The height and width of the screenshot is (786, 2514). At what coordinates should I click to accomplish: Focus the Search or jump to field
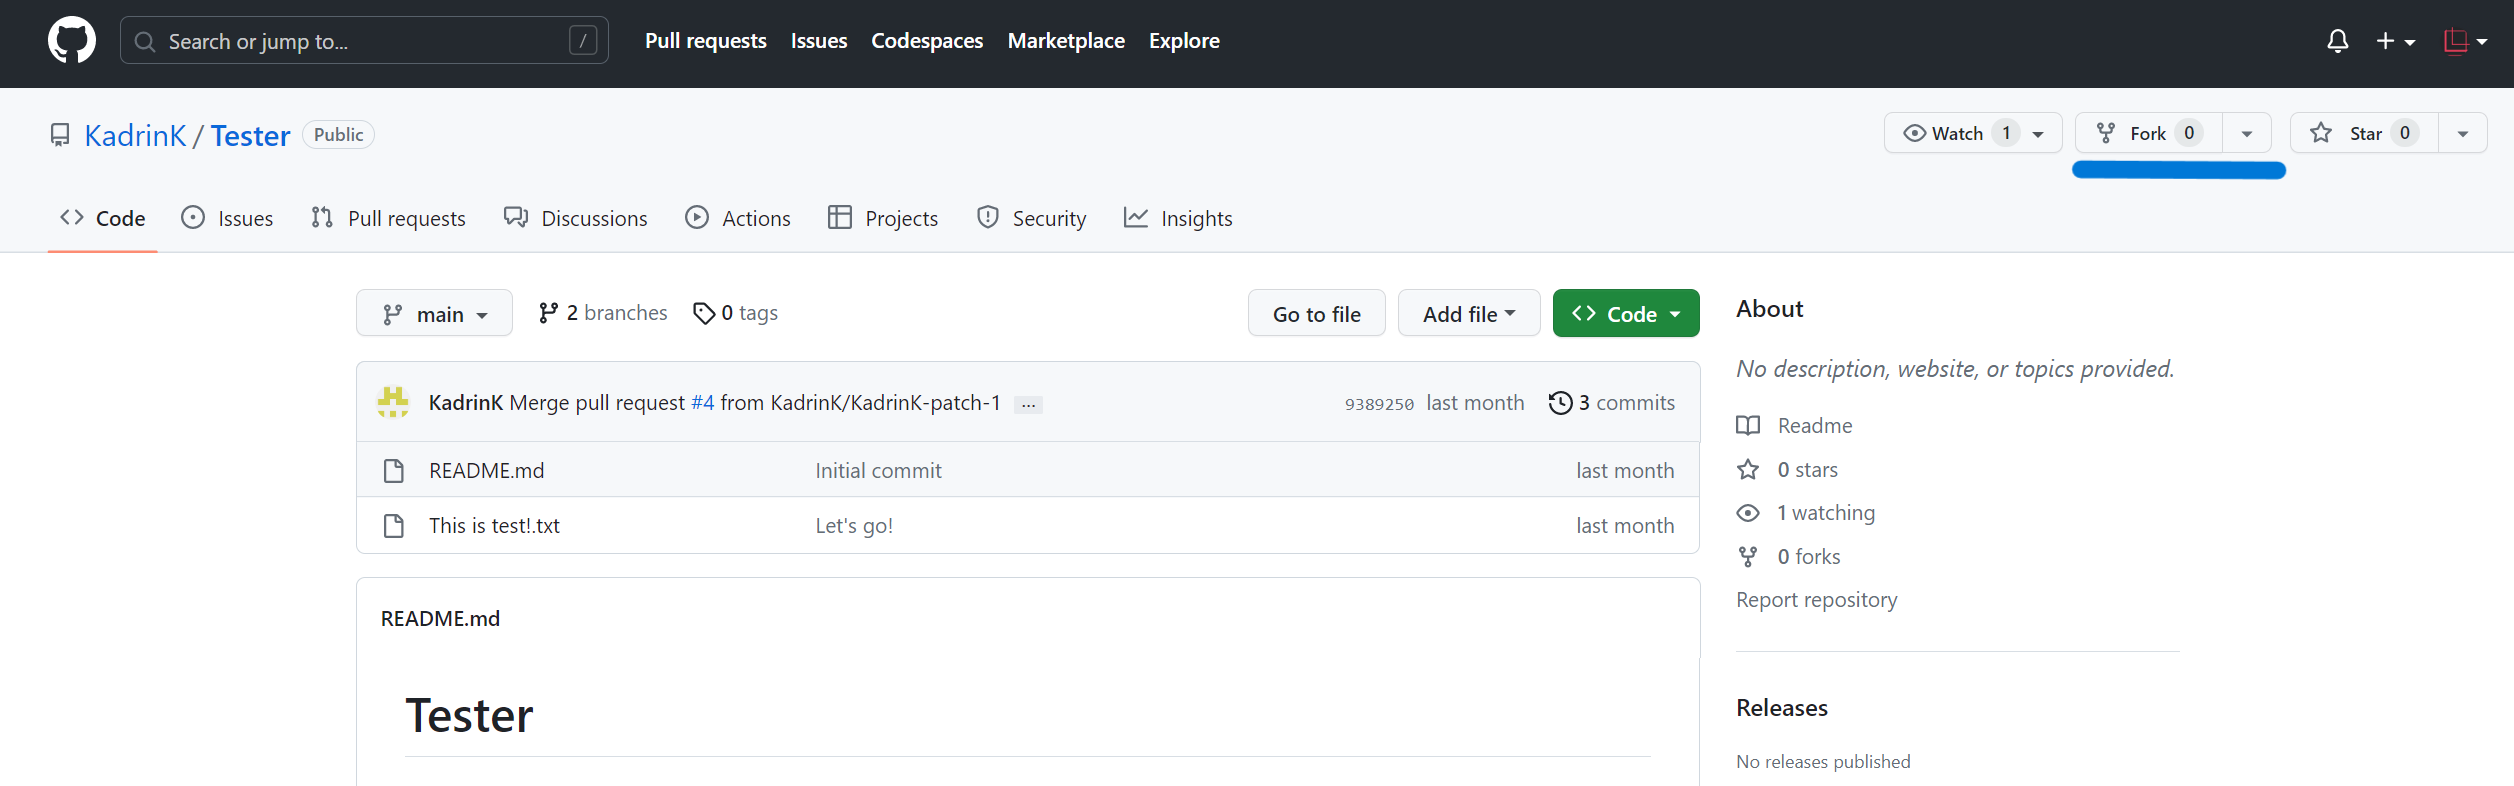pos(364,41)
